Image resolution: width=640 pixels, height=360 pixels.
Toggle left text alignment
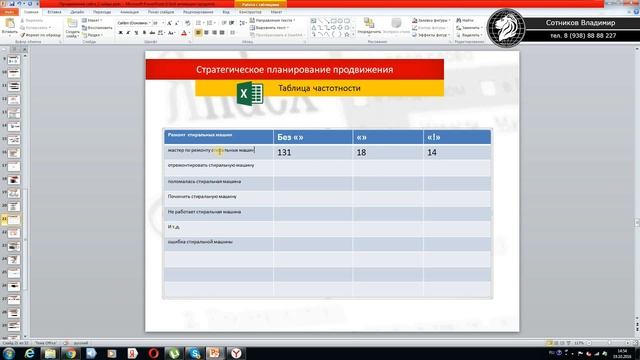click(198, 33)
